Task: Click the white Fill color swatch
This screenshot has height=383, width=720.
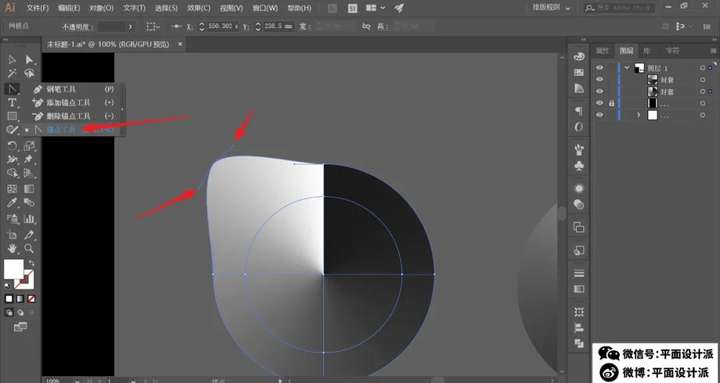Action: point(13,269)
